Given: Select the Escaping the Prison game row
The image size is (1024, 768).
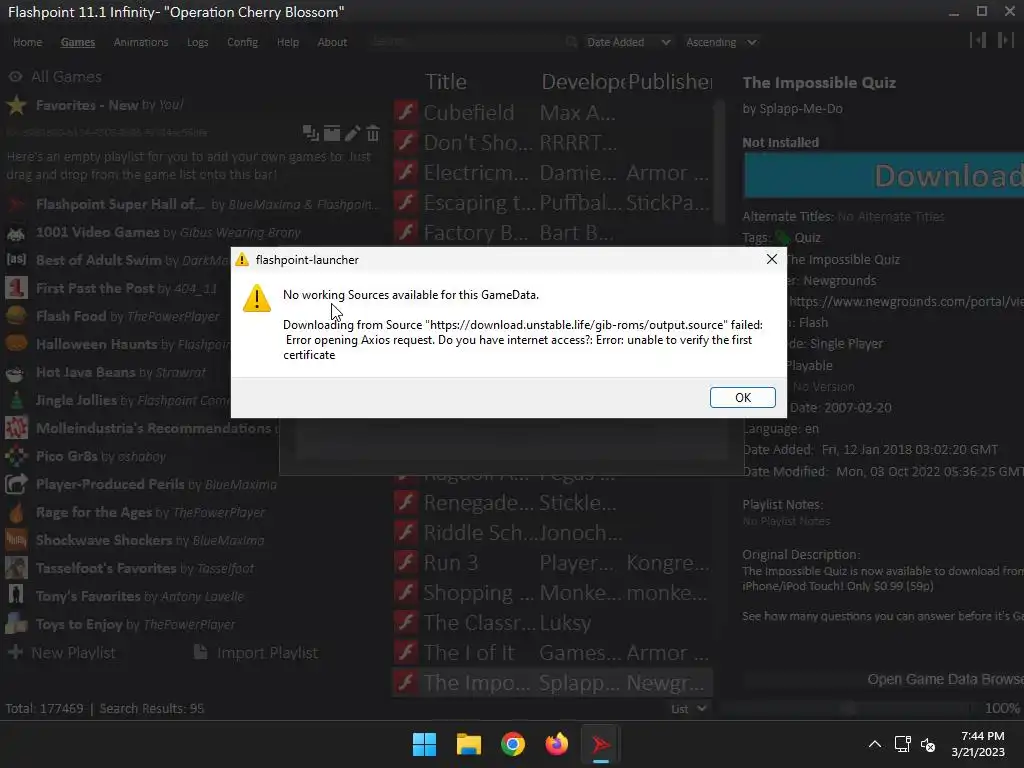Looking at the screenshot, I should 552,202.
